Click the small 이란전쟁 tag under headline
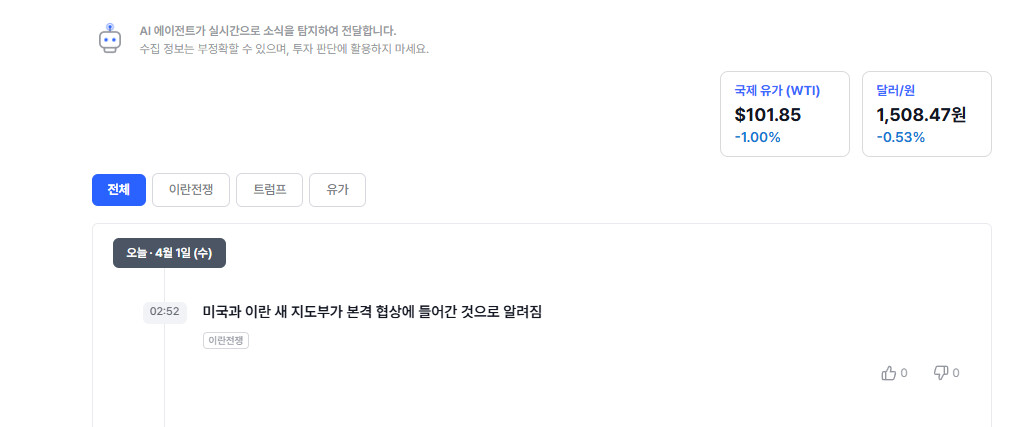1017x427 pixels. click(226, 341)
